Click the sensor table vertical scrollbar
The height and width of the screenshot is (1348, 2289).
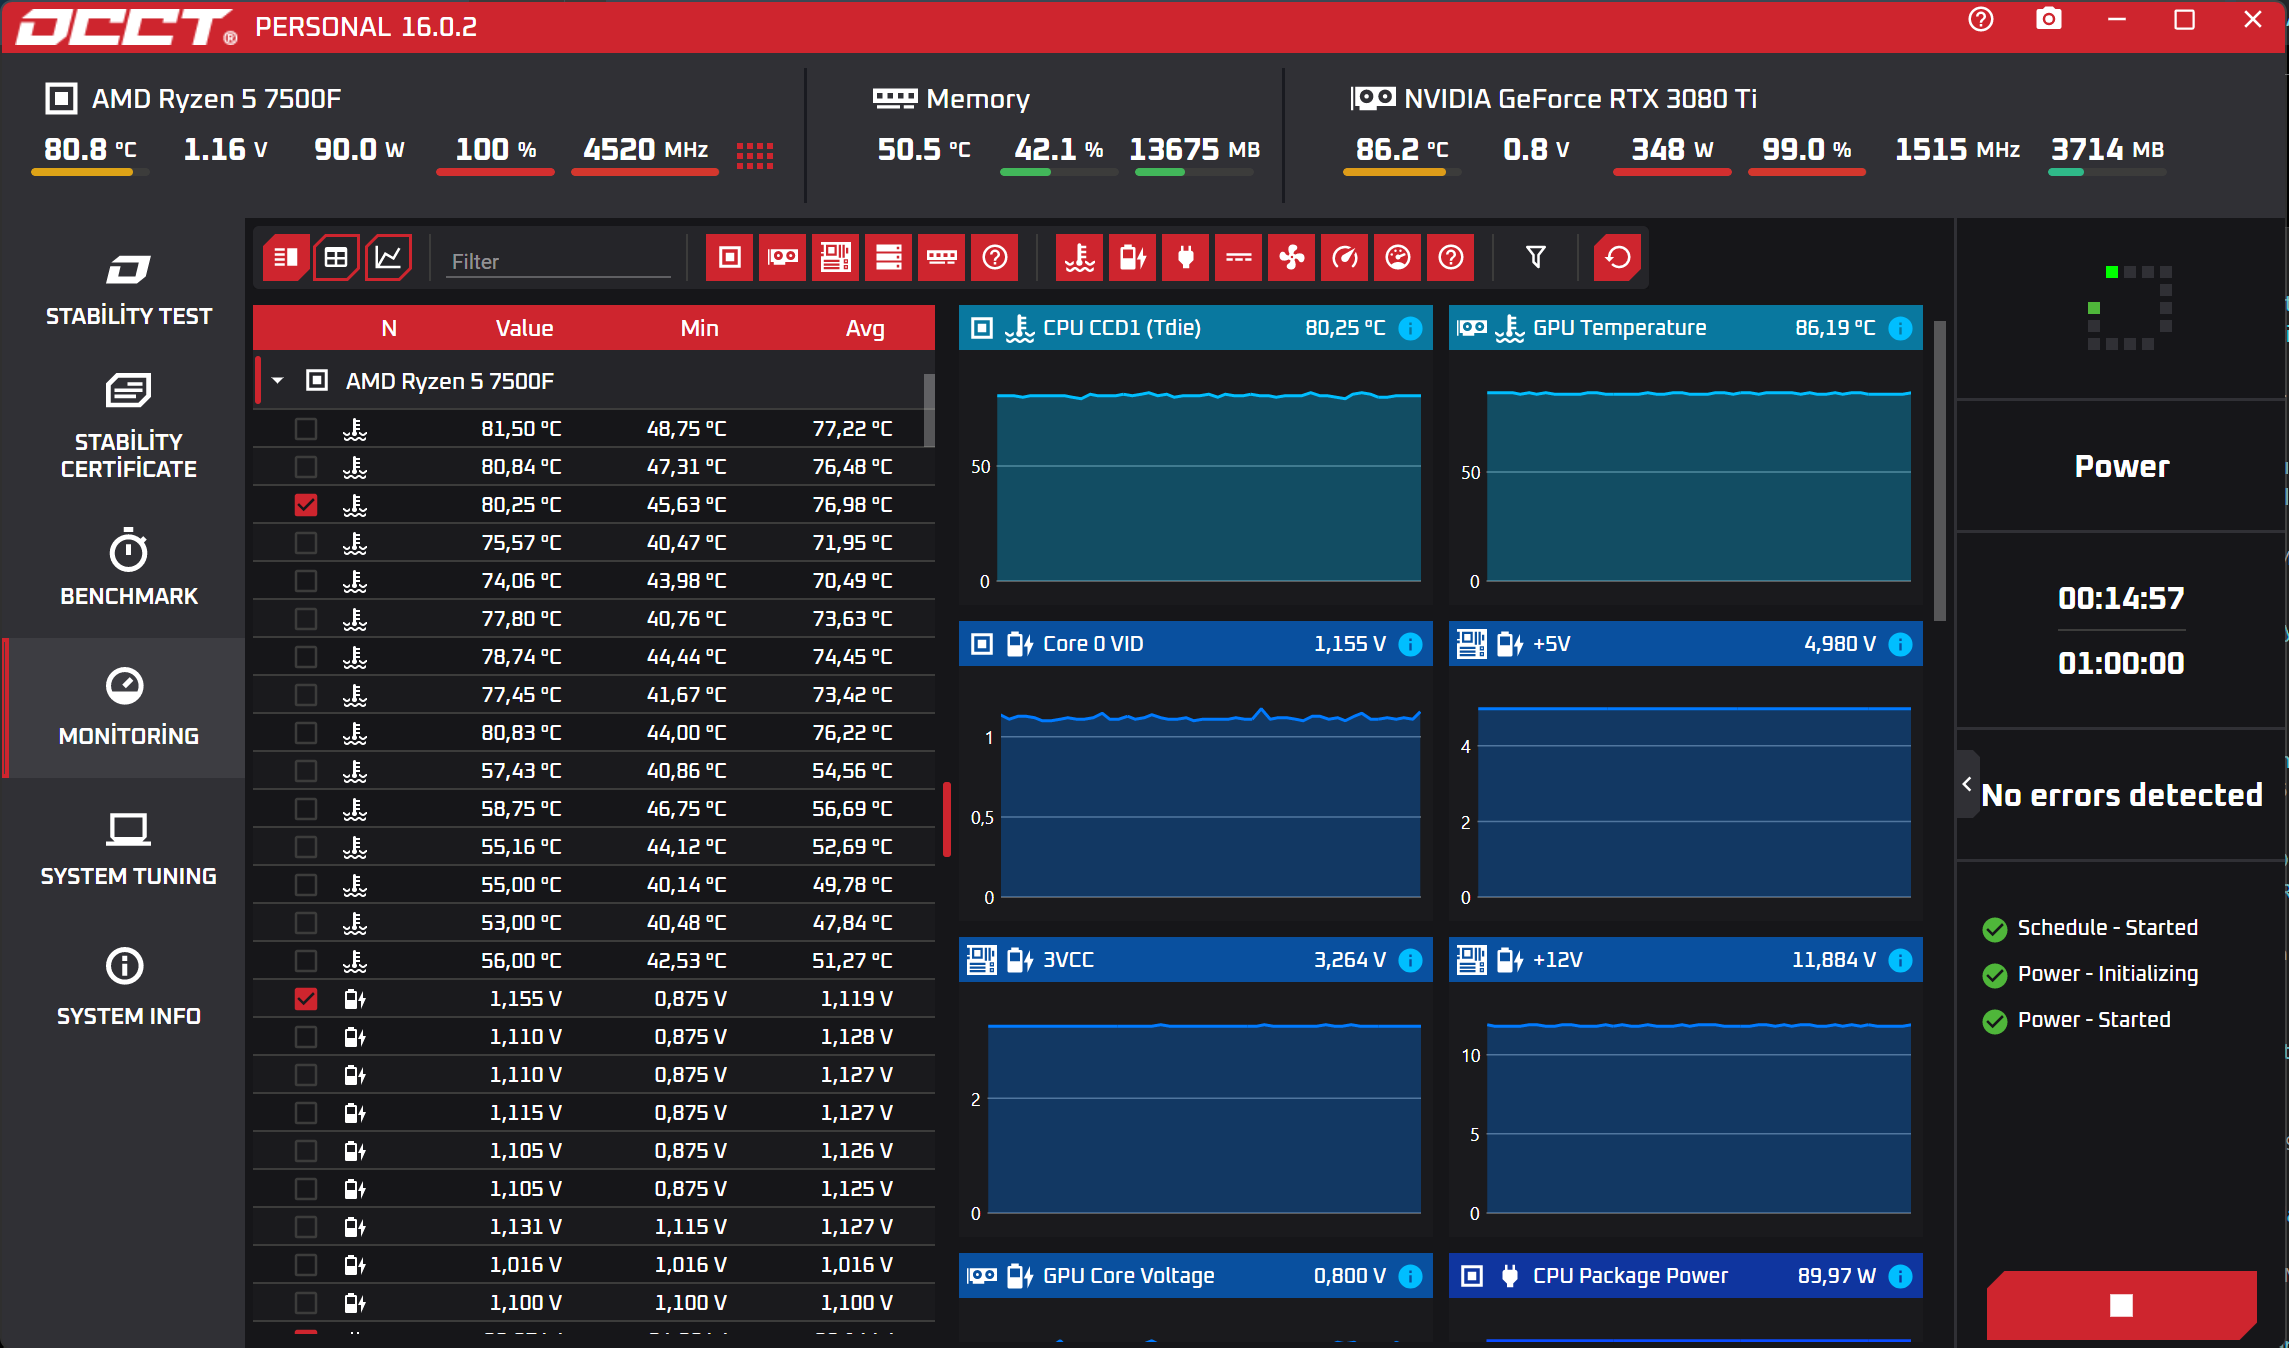929,410
